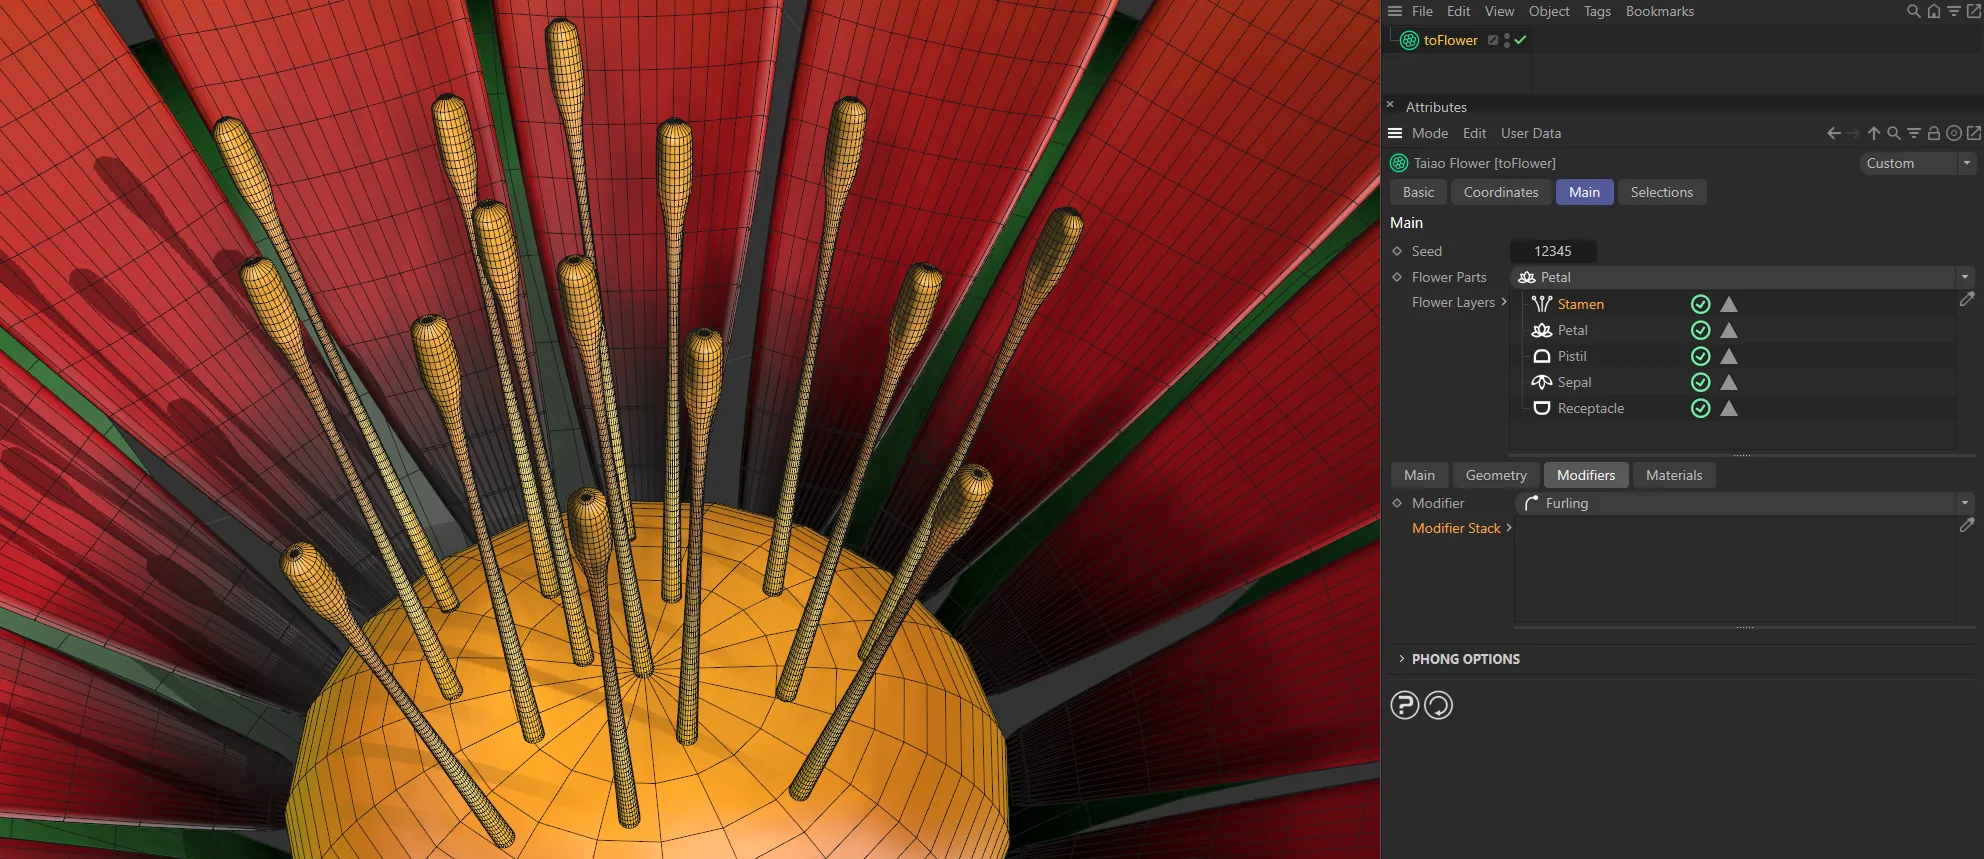Open the Object Manager filter icon
This screenshot has height=859, width=1984.
tap(1953, 11)
